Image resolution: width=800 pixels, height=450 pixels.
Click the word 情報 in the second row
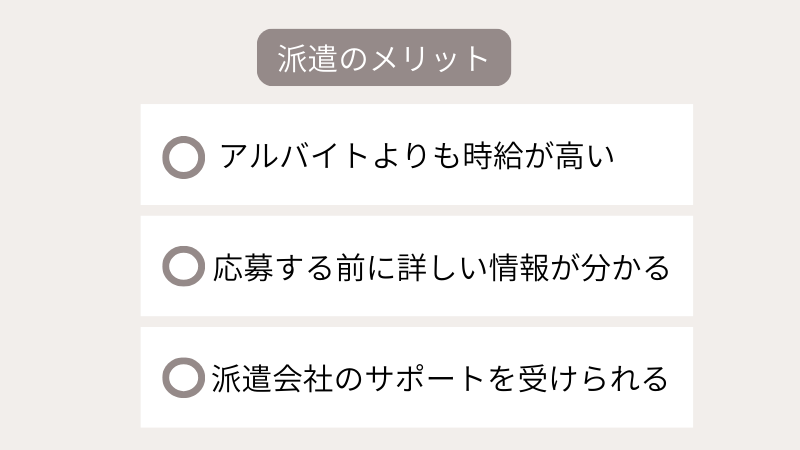click(x=515, y=268)
